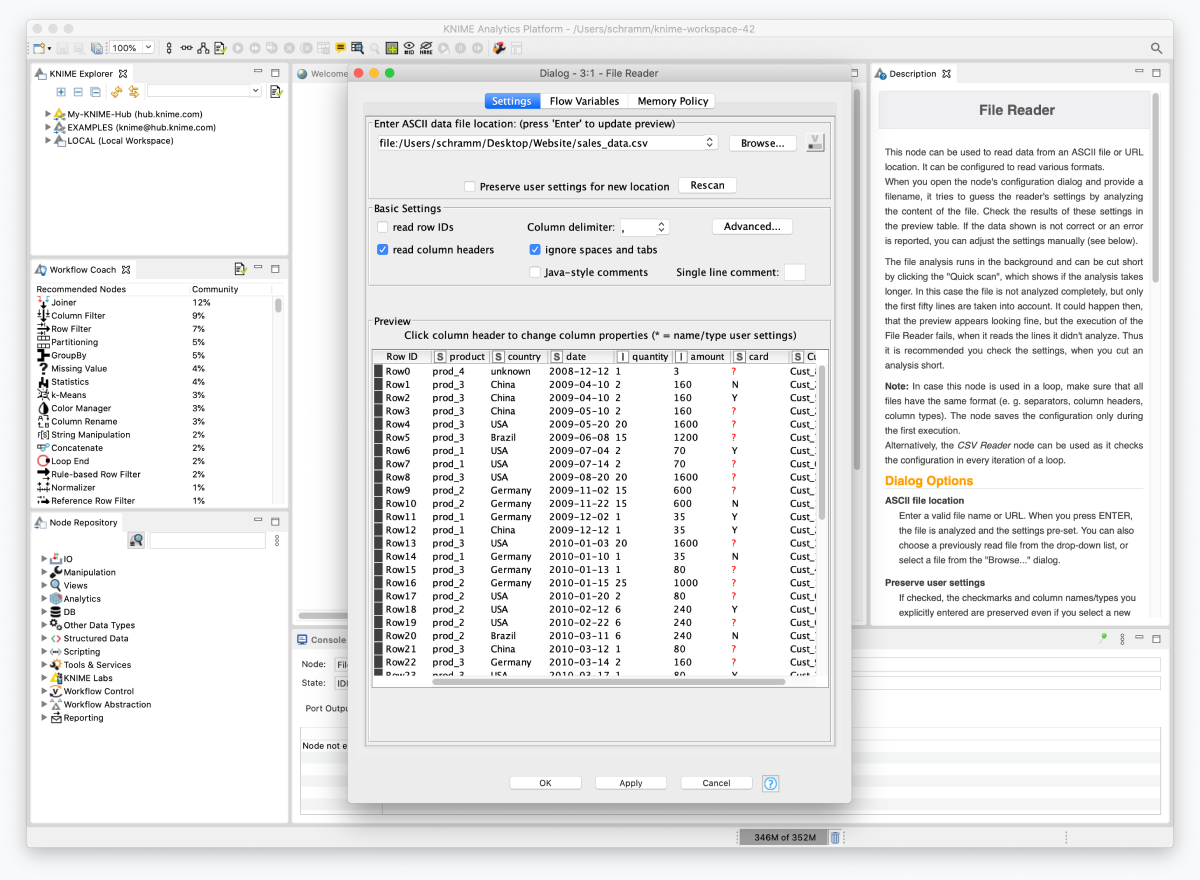Click the hide node names eye icon
This screenshot has height=880, width=1200.
point(426,48)
